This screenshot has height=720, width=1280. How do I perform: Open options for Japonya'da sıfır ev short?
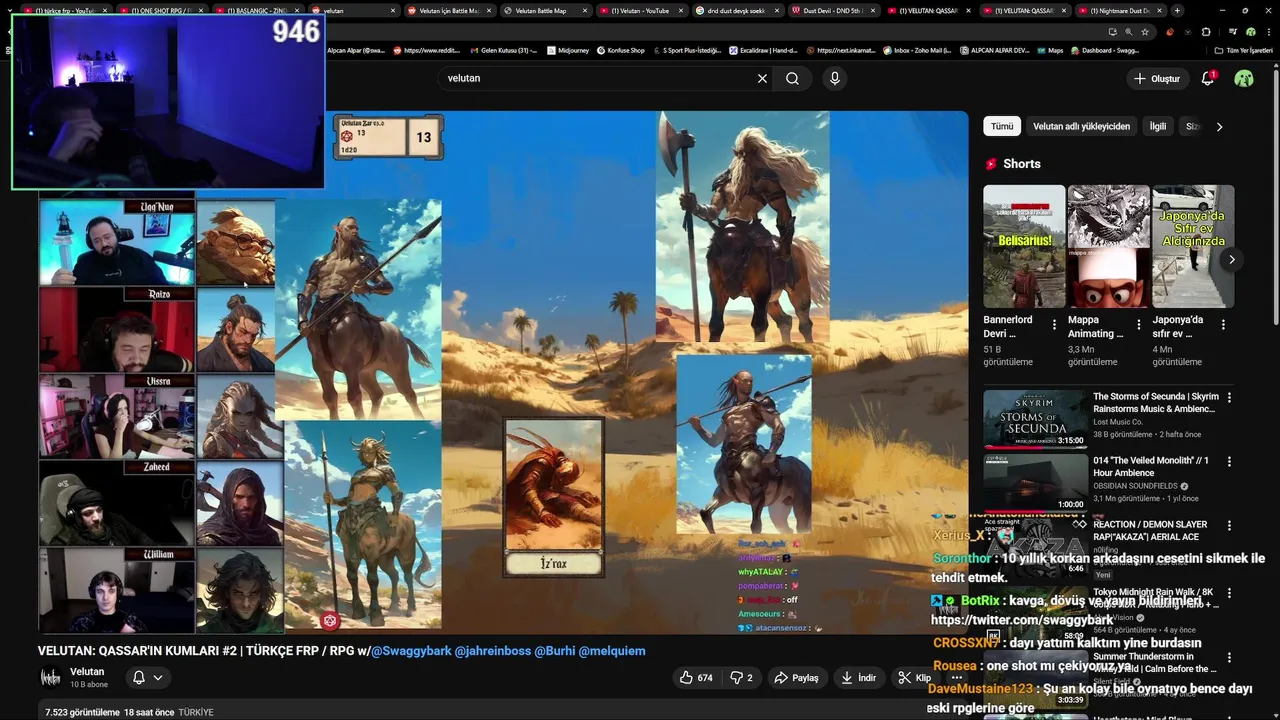[1223, 325]
